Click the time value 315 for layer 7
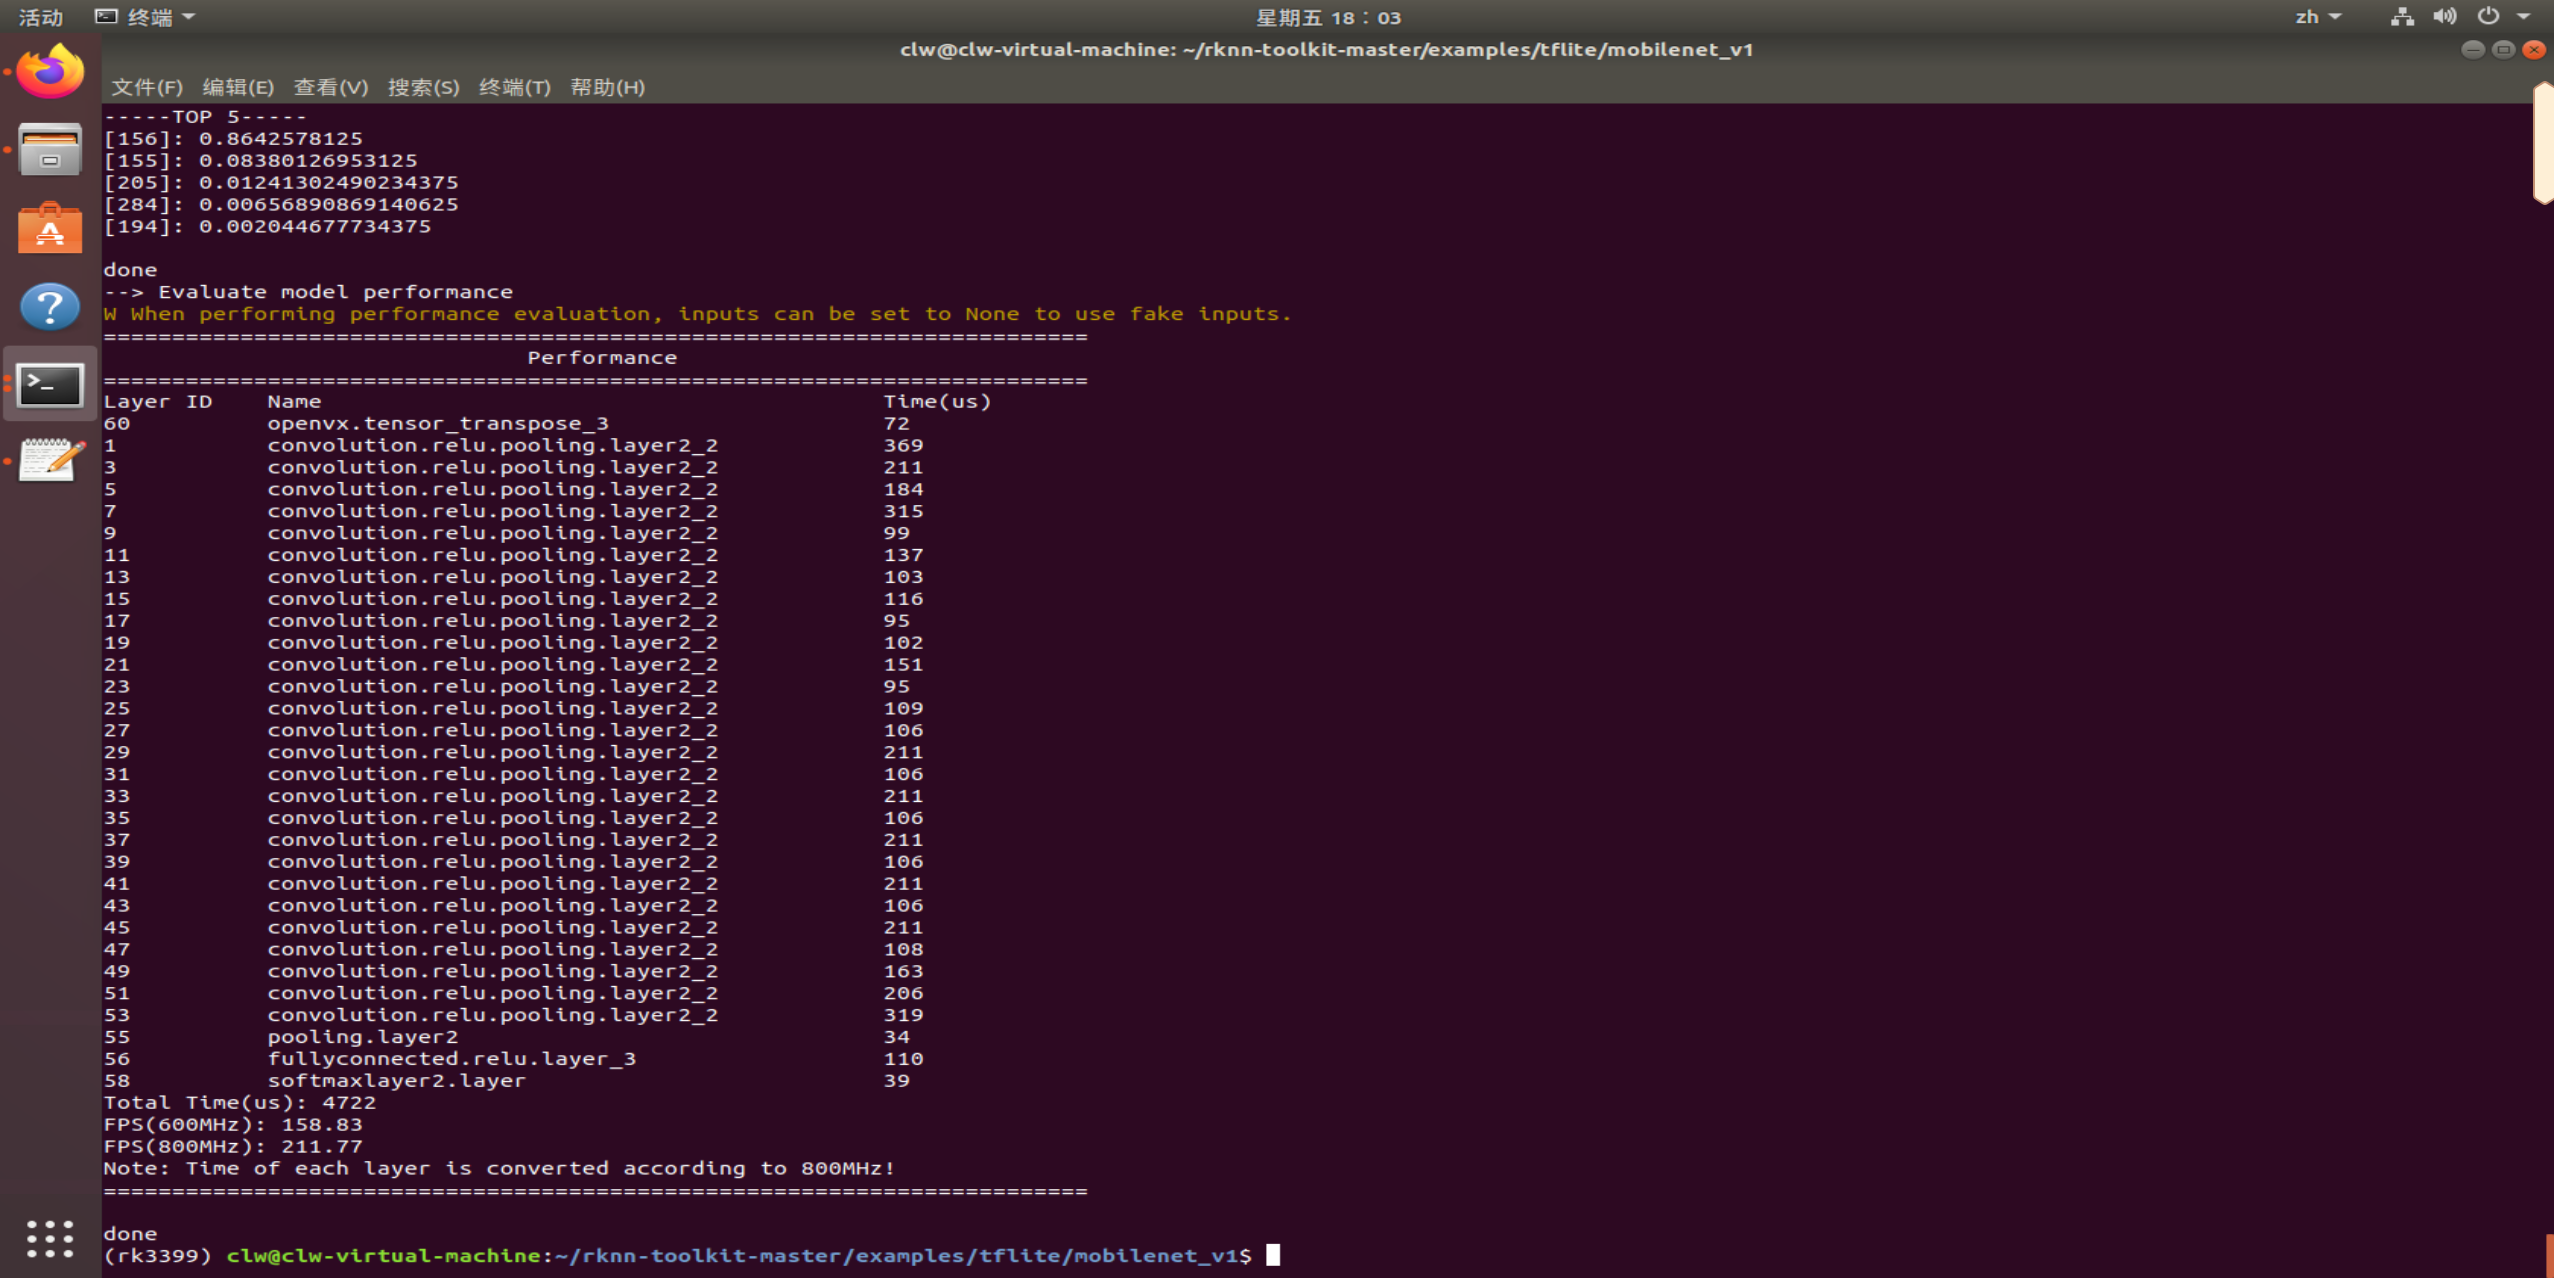 [x=903, y=511]
